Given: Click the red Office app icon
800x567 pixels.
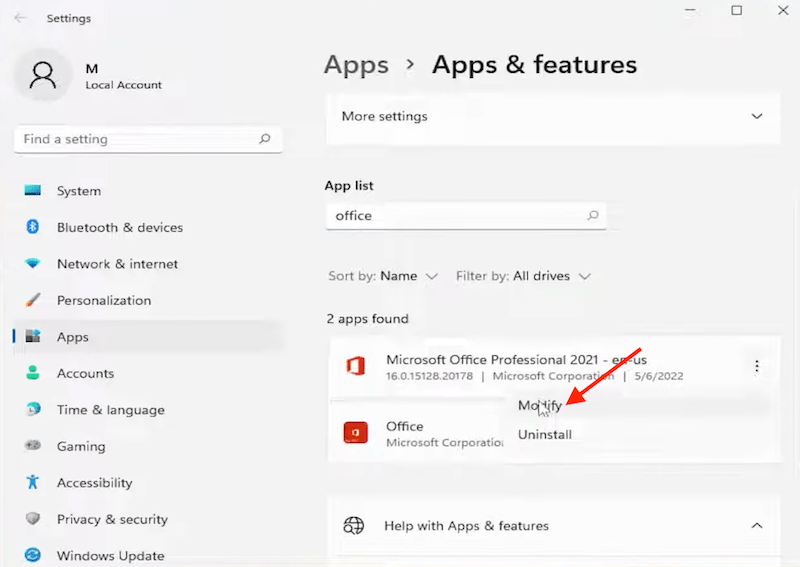Looking at the screenshot, I should pyautogui.click(x=356, y=432).
